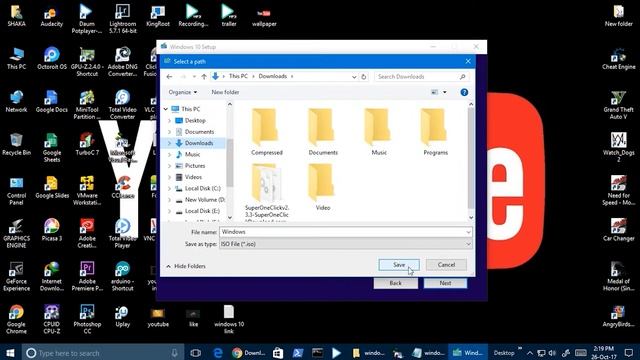Click the change view icon
Image resolution: width=640 pixels, height=360 pixels.
tap(434, 92)
